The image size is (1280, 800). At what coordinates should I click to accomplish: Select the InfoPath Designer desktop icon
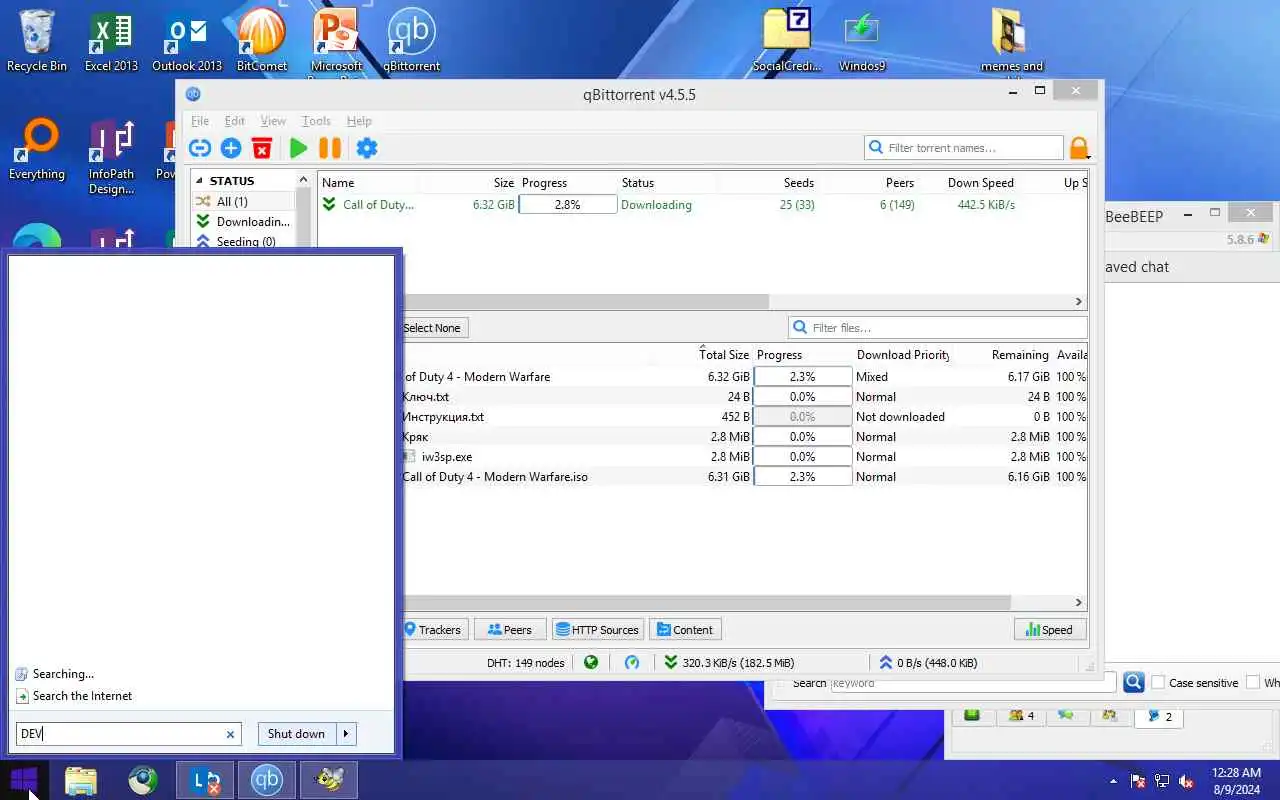click(111, 157)
